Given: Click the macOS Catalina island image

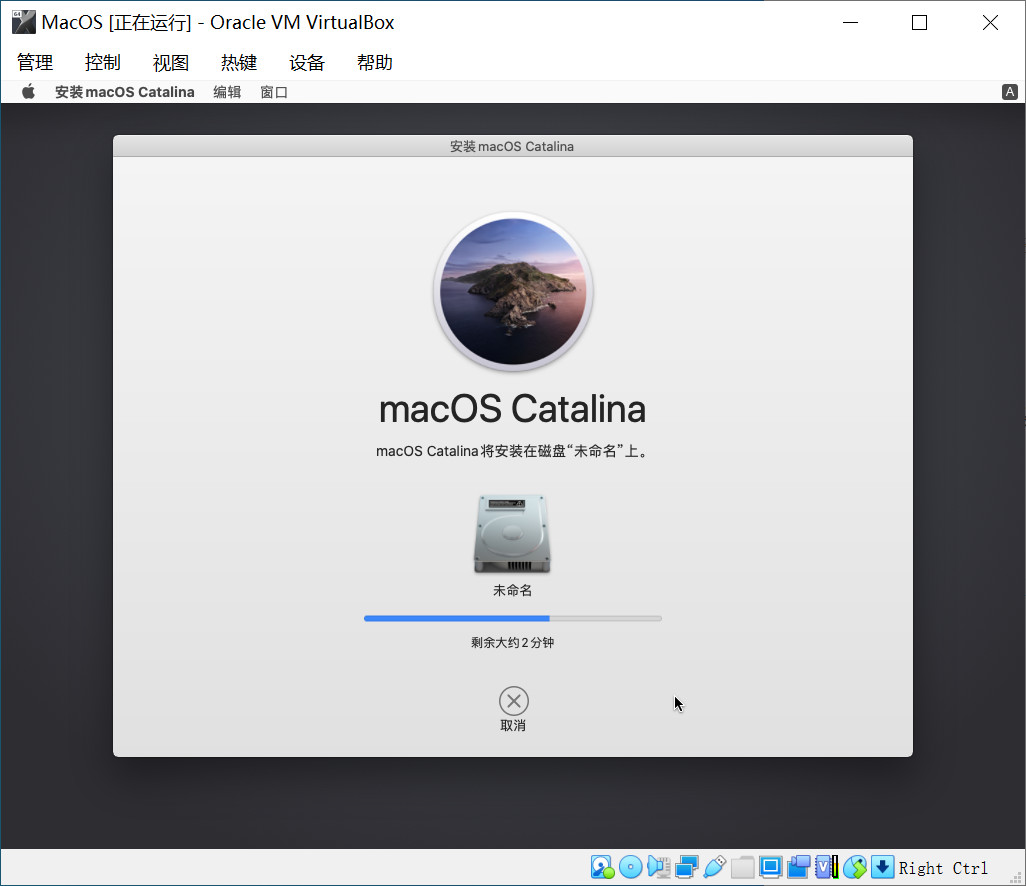Looking at the screenshot, I should (x=513, y=291).
